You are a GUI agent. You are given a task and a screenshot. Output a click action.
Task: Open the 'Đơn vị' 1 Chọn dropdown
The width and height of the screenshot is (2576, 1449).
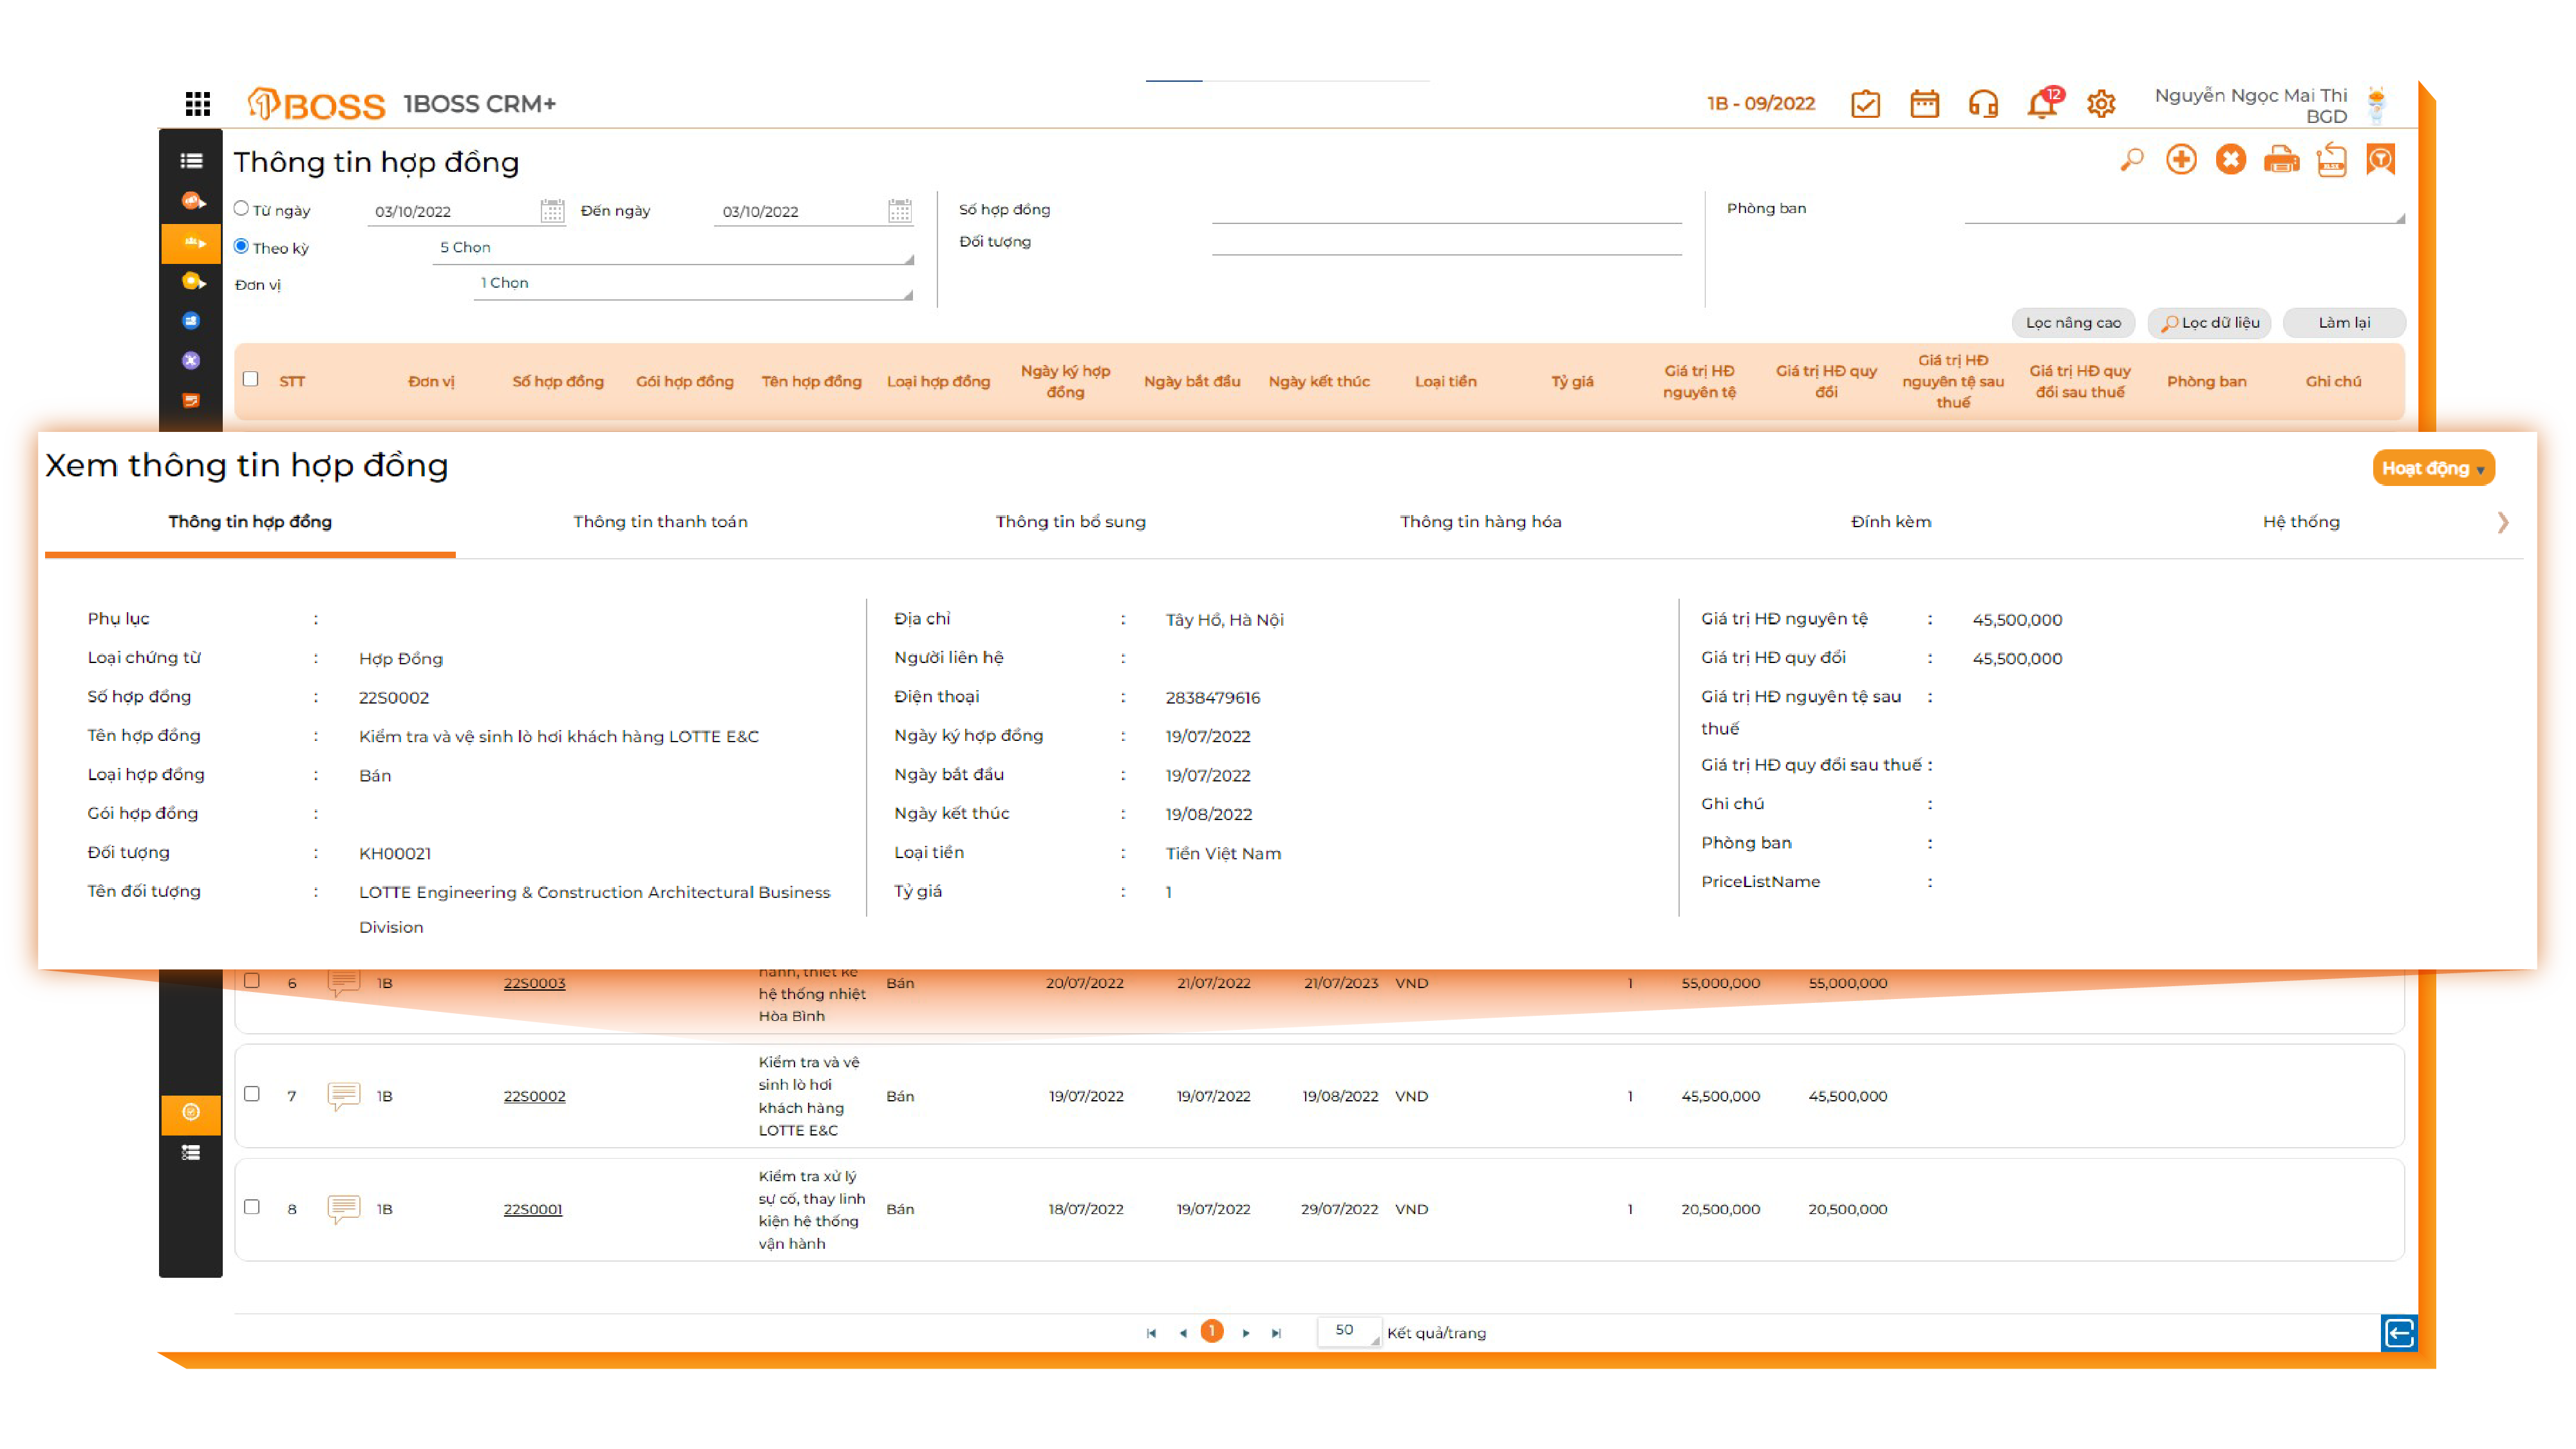point(692,284)
